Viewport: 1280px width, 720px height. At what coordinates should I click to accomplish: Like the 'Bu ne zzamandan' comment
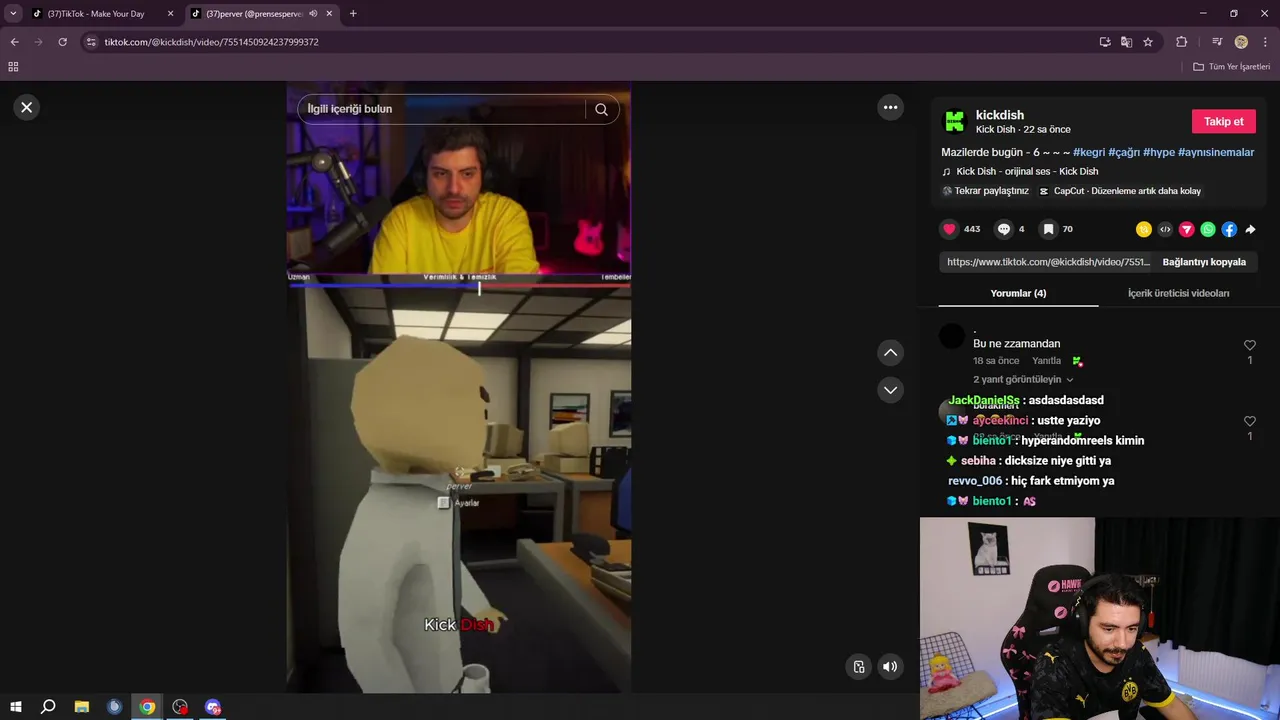[1249, 345]
